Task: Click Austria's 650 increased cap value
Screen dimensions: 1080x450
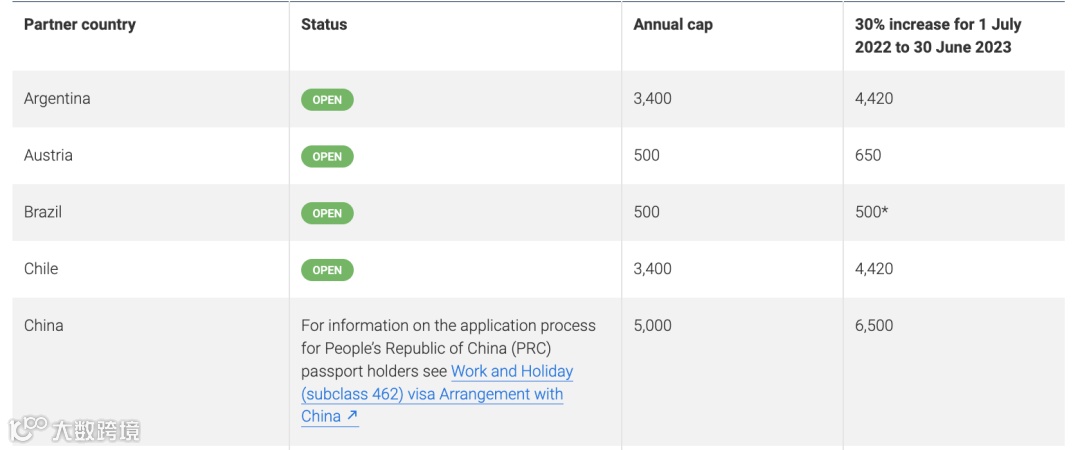Action: pyautogui.click(x=868, y=156)
